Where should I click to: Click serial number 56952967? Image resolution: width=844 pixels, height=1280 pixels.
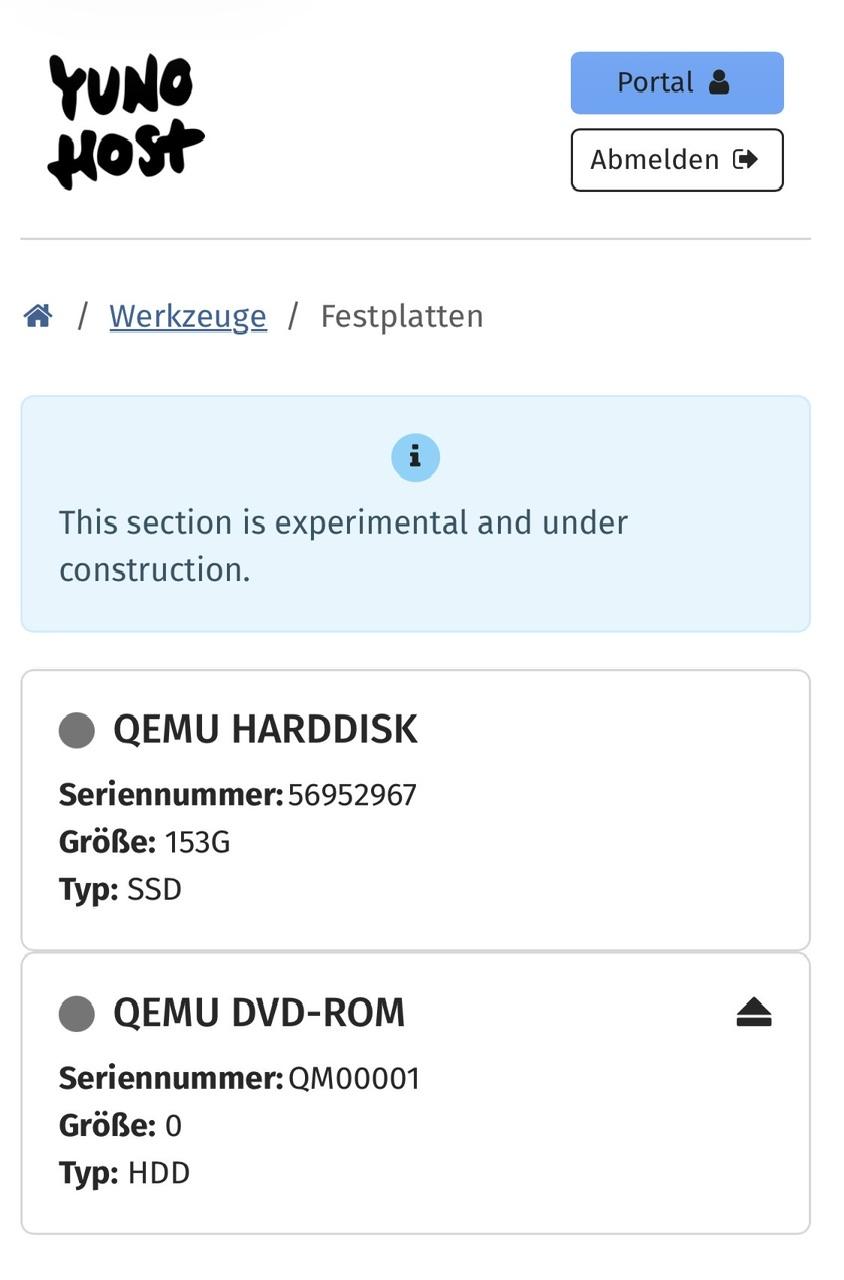point(352,795)
